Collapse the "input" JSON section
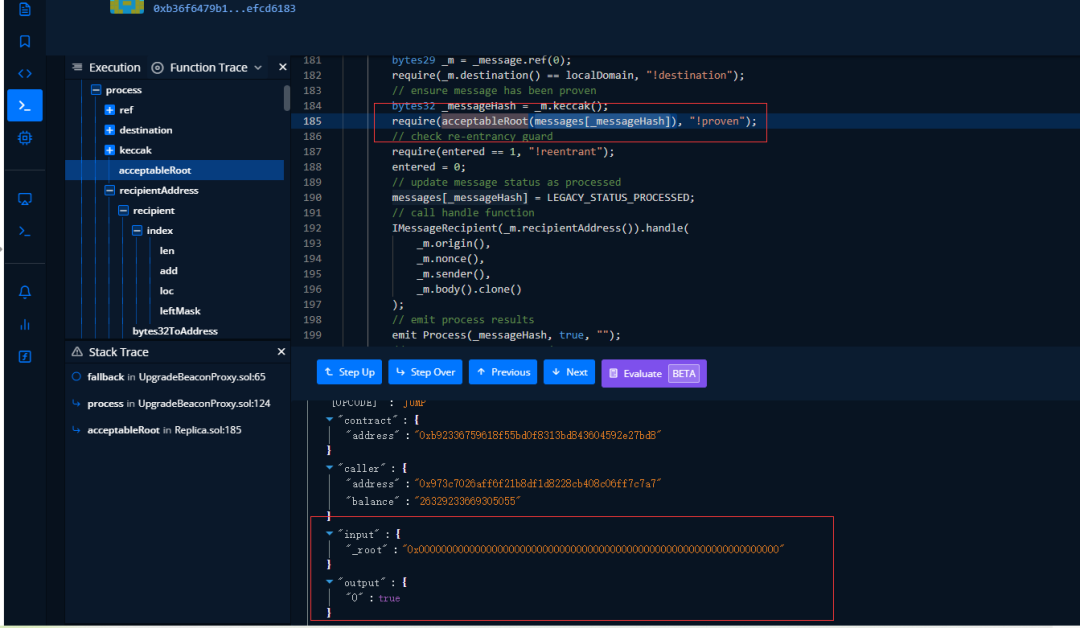Image resolution: width=1080 pixels, height=628 pixels. 329,533
